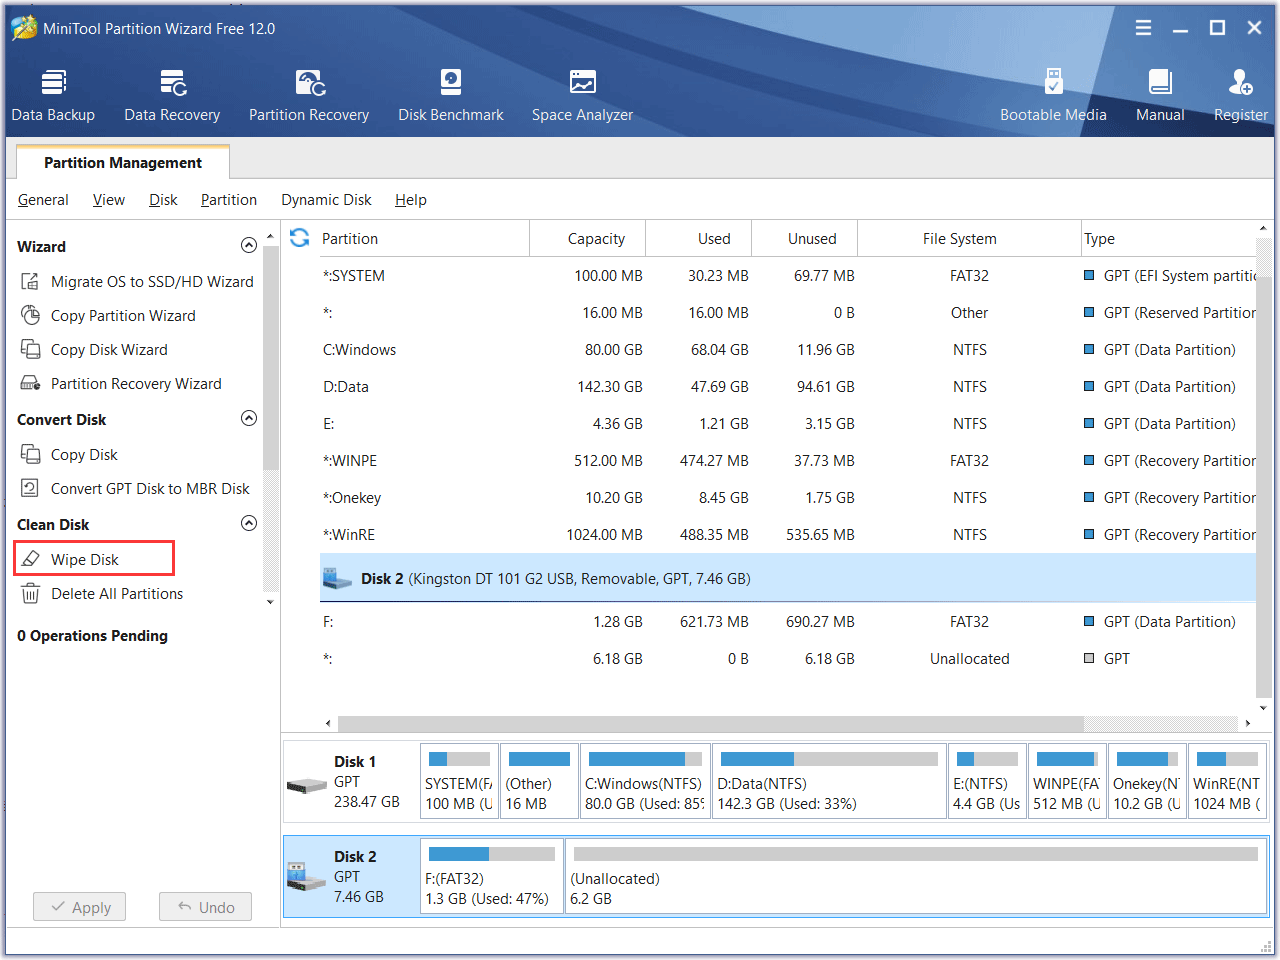Collapse the Convert Disk section

(249, 419)
